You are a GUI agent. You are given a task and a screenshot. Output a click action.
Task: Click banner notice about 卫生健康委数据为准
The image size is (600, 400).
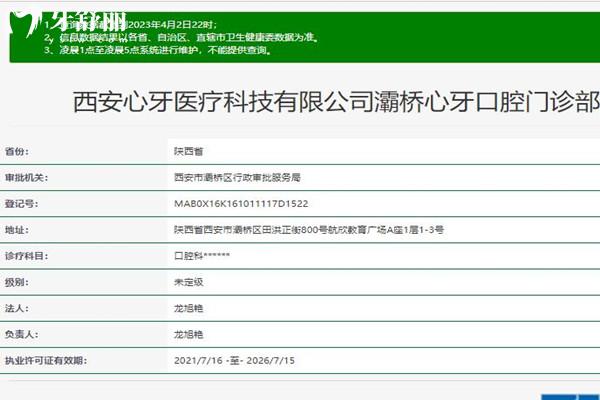181,38
